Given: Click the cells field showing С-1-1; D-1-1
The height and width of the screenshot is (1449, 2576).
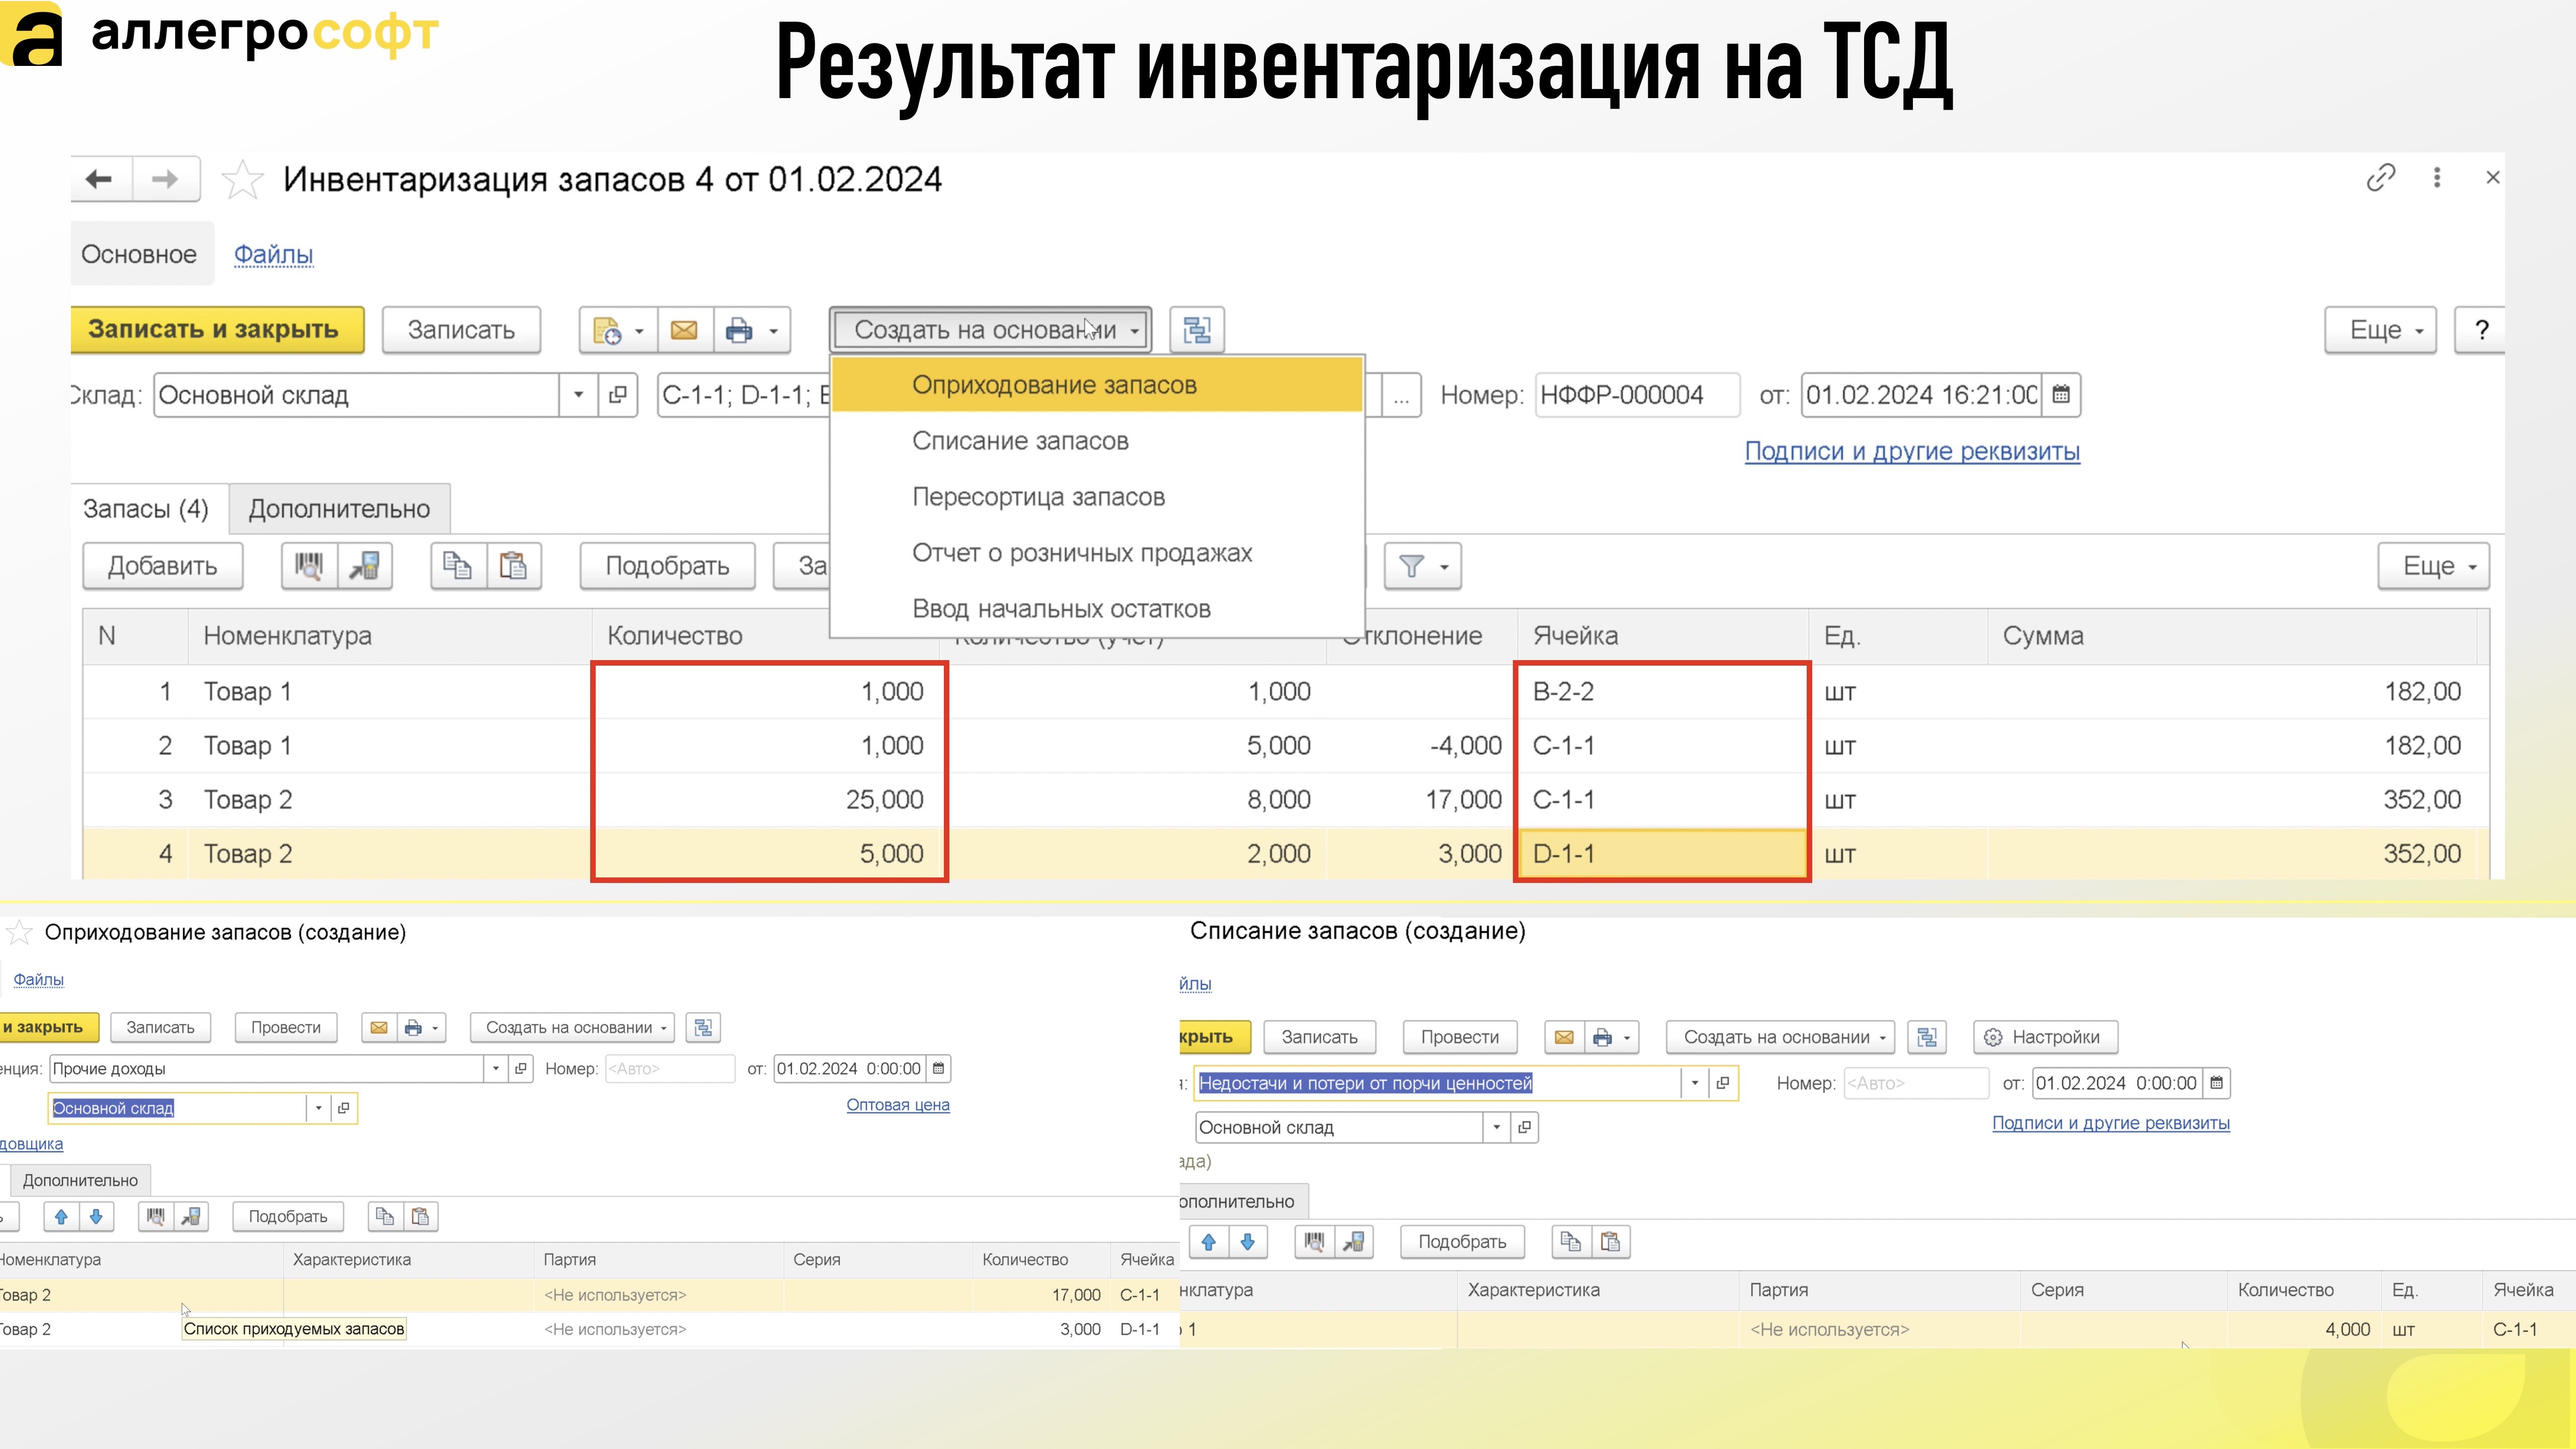Looking at the screenshot, I should point(745,395).
